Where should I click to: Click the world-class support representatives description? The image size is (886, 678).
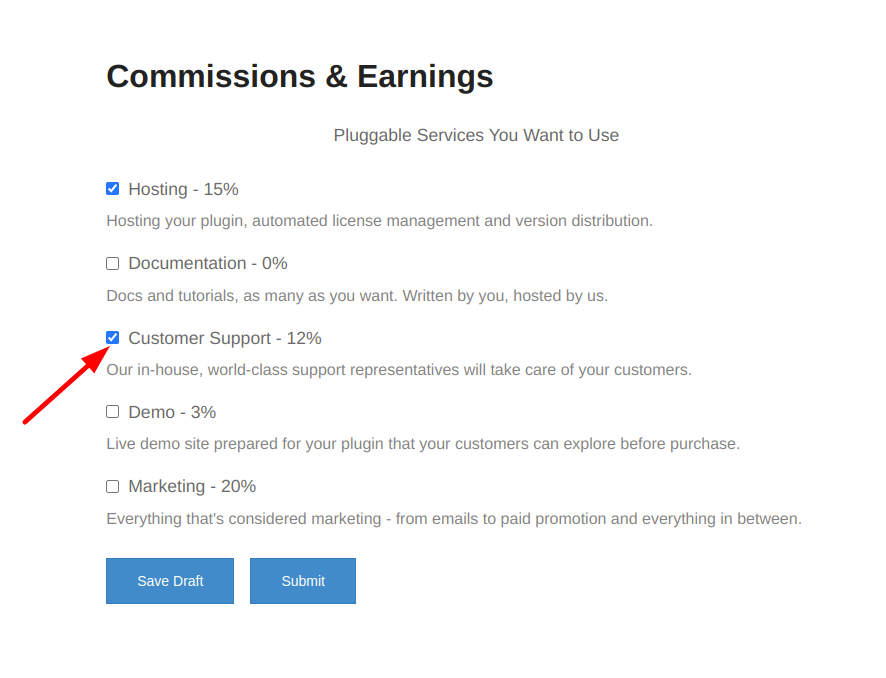(x=399, y=370)
